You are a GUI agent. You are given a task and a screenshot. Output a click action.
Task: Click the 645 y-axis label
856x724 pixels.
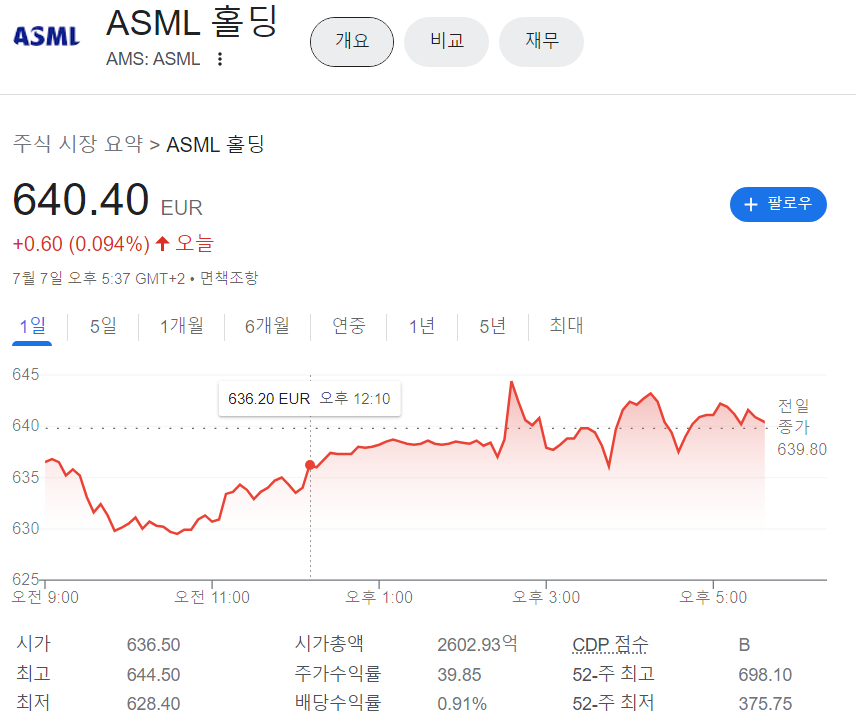click(26, 375)
